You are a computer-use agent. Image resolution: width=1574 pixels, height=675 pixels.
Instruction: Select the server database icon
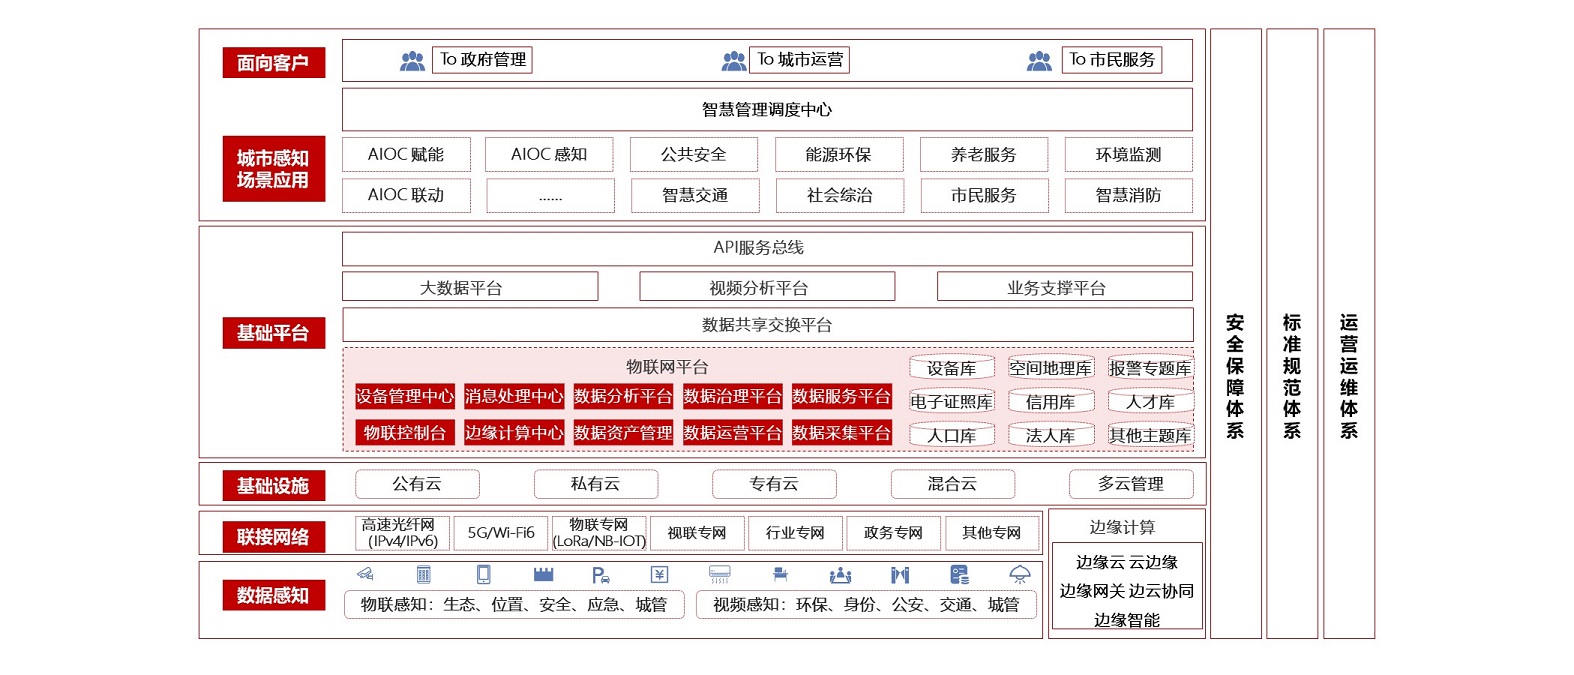coord(959,574)
